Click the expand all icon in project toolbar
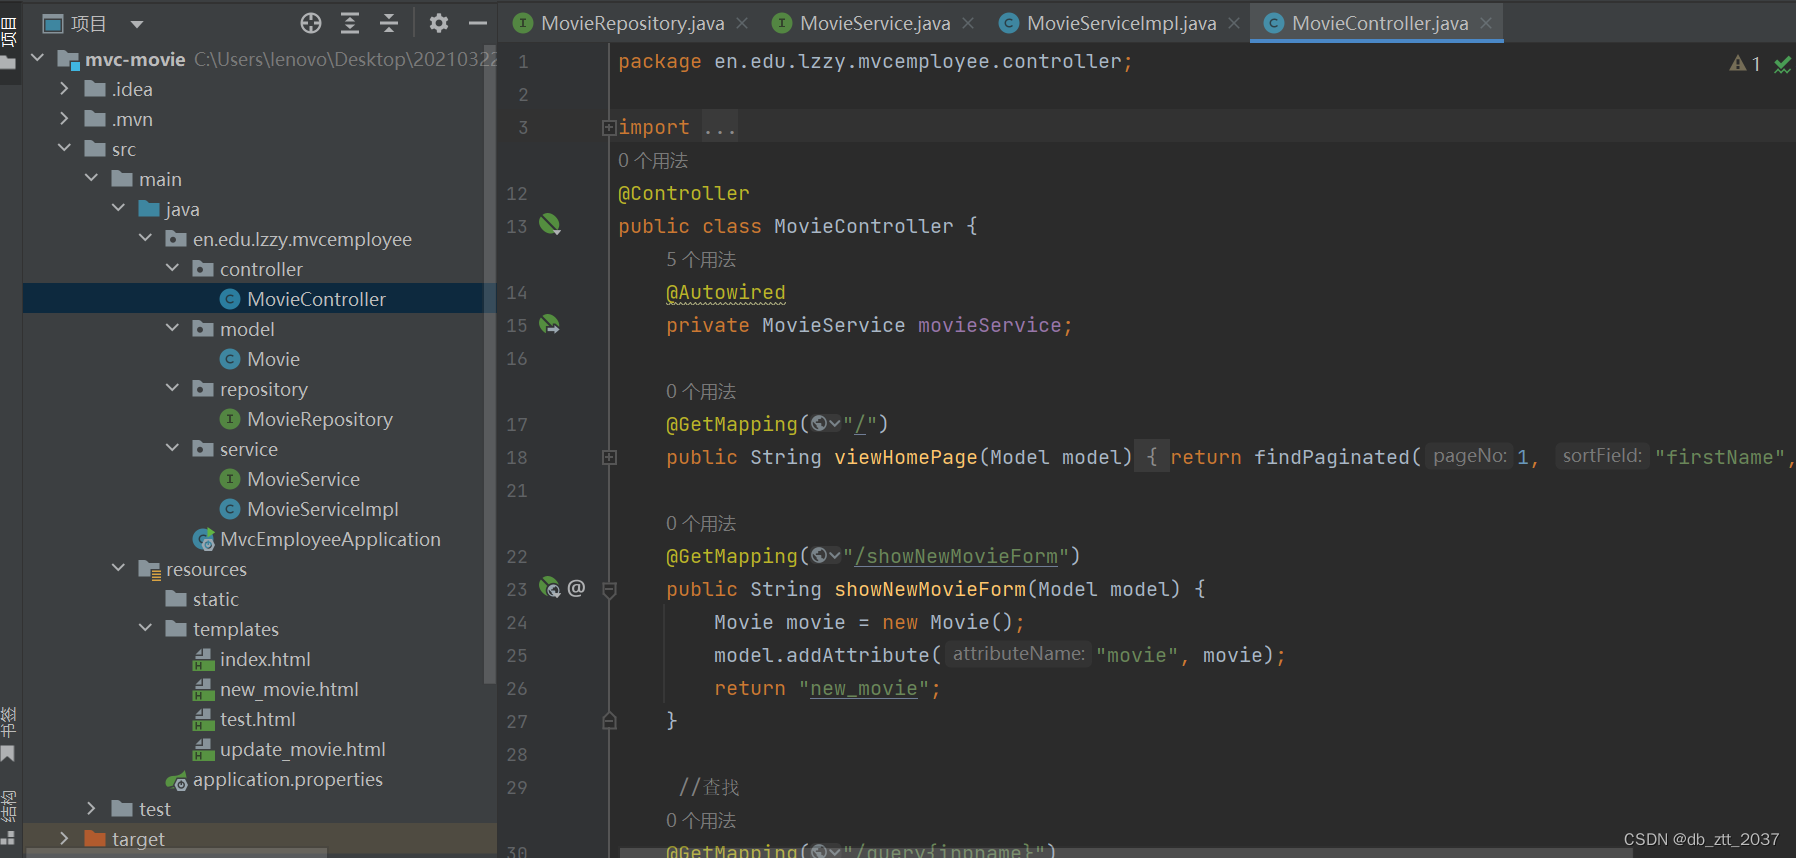This screenshot has width=1796, height=858. tap(350, 23)
